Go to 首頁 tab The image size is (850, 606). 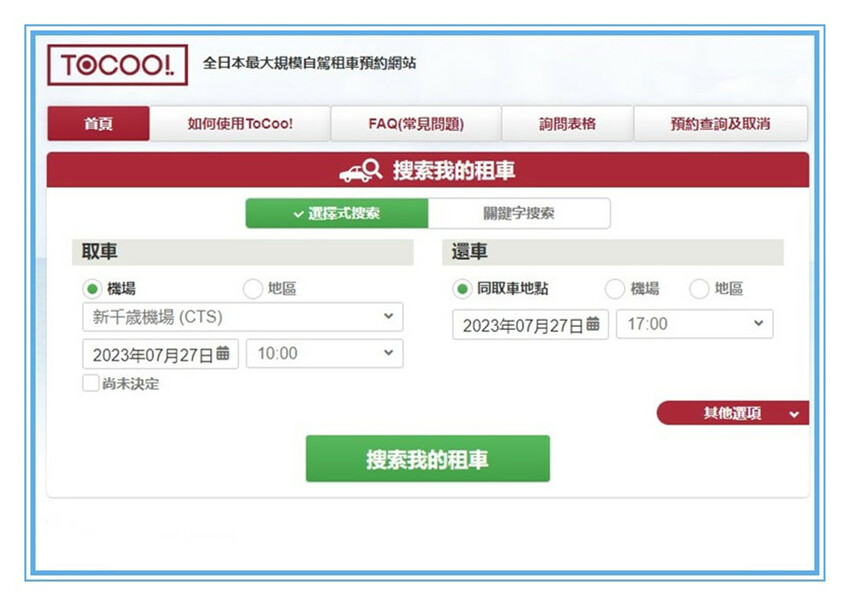(x=98, y=124)
